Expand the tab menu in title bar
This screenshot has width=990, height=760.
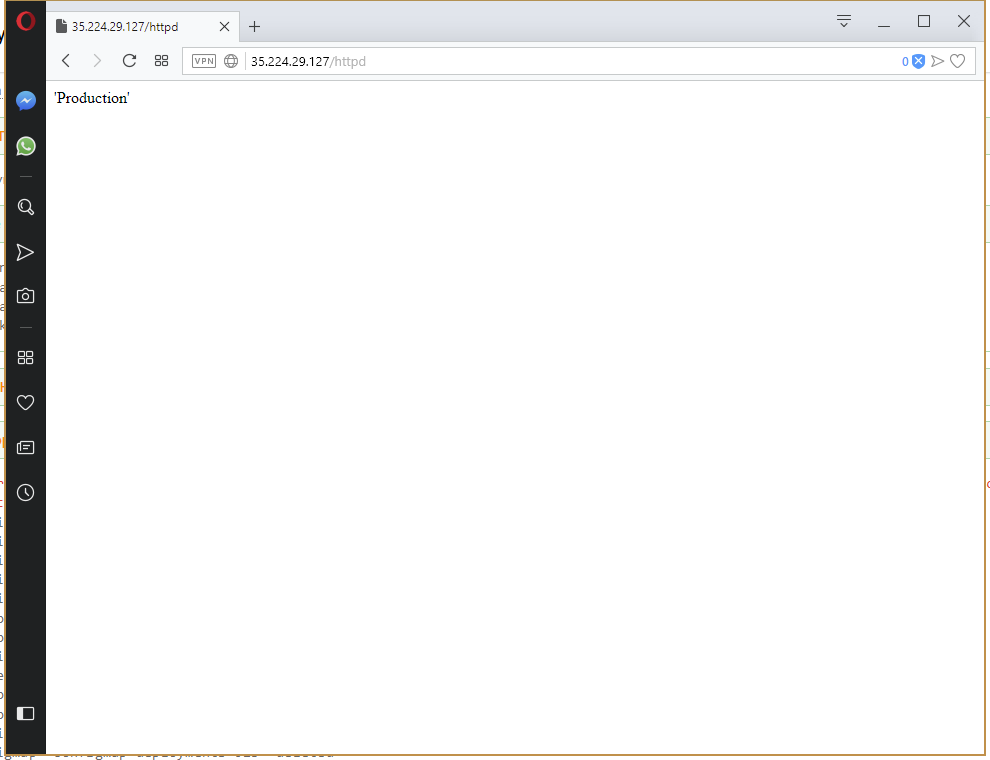[x=844, y=21]
